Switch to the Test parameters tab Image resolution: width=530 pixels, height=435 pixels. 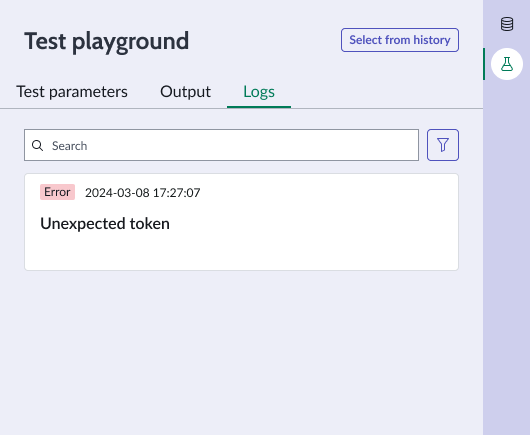pyautogui.click(x=72, y=92)
